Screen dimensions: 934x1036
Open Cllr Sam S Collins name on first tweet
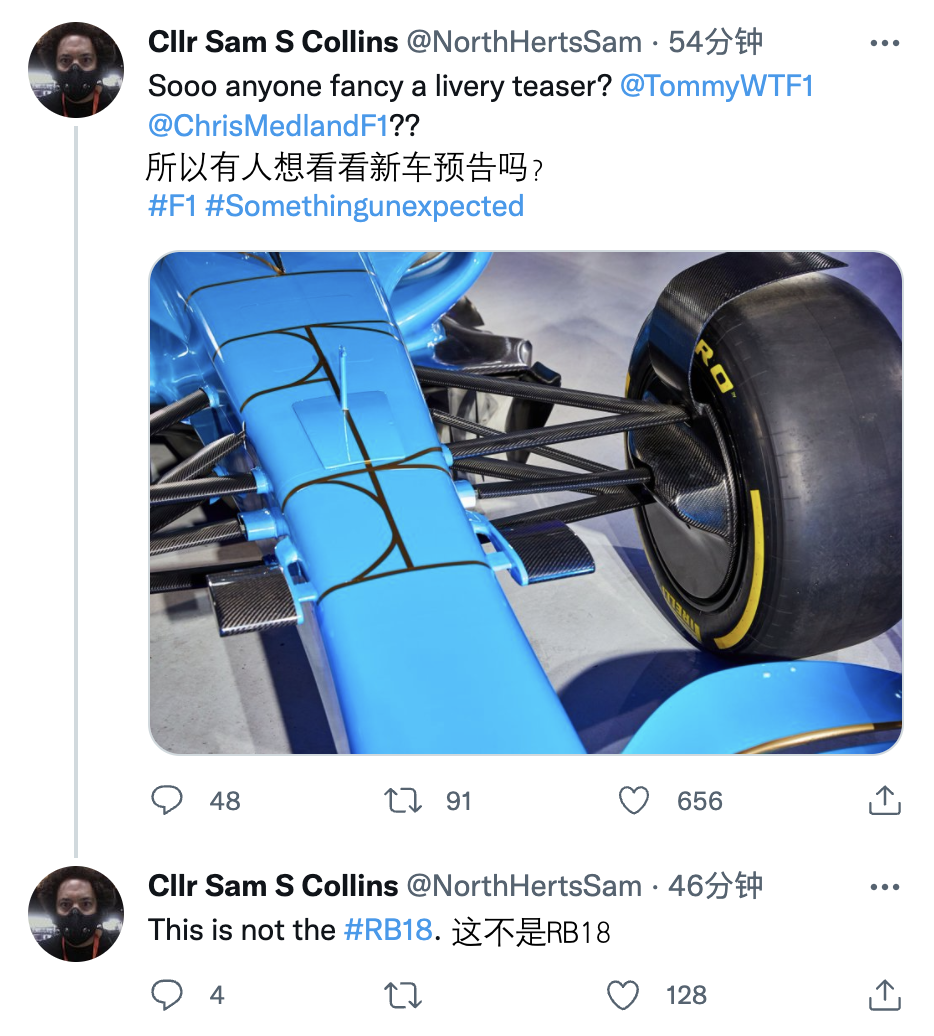tap(273, 42)
